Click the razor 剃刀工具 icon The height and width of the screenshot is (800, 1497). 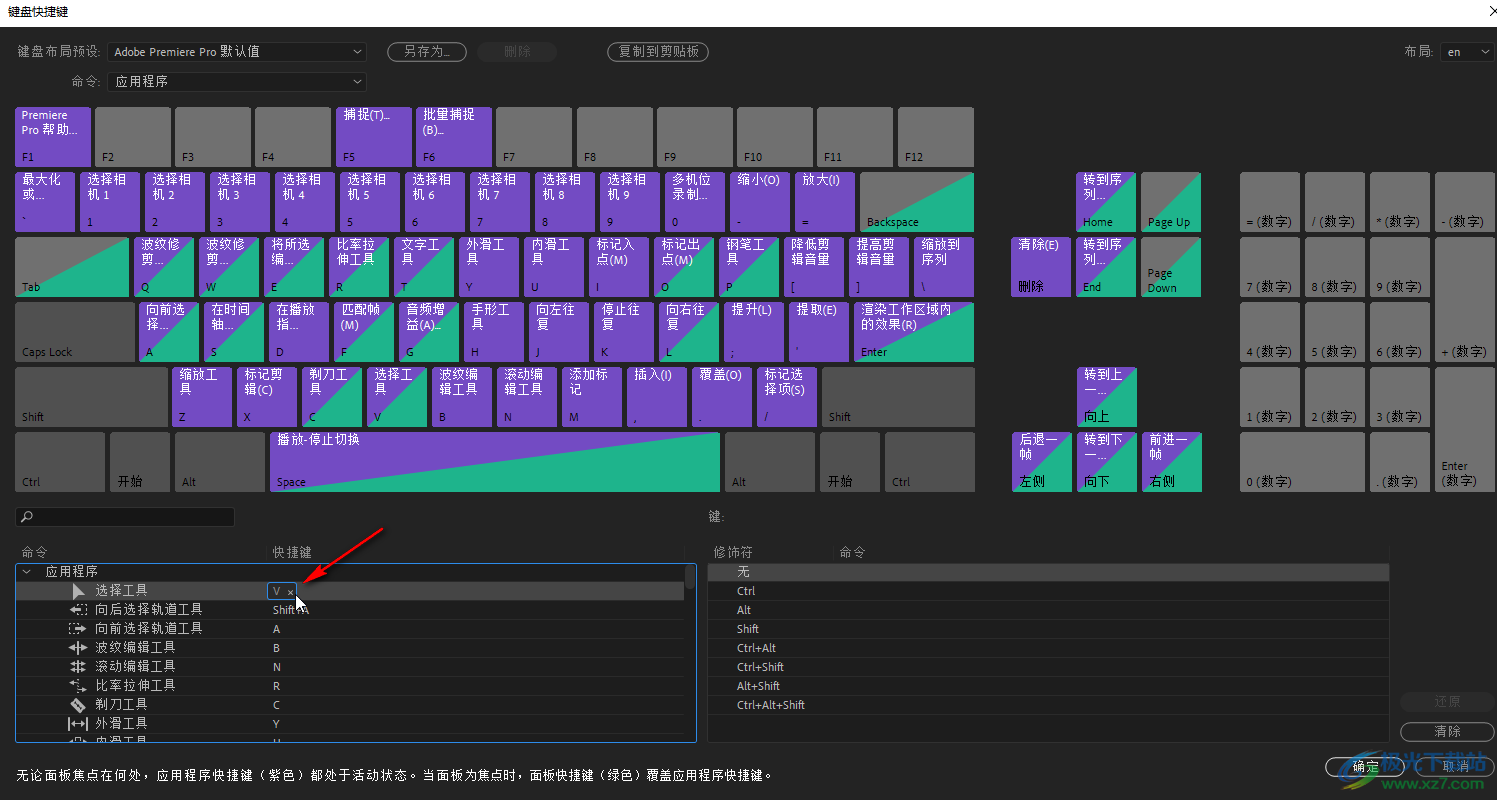78,705
